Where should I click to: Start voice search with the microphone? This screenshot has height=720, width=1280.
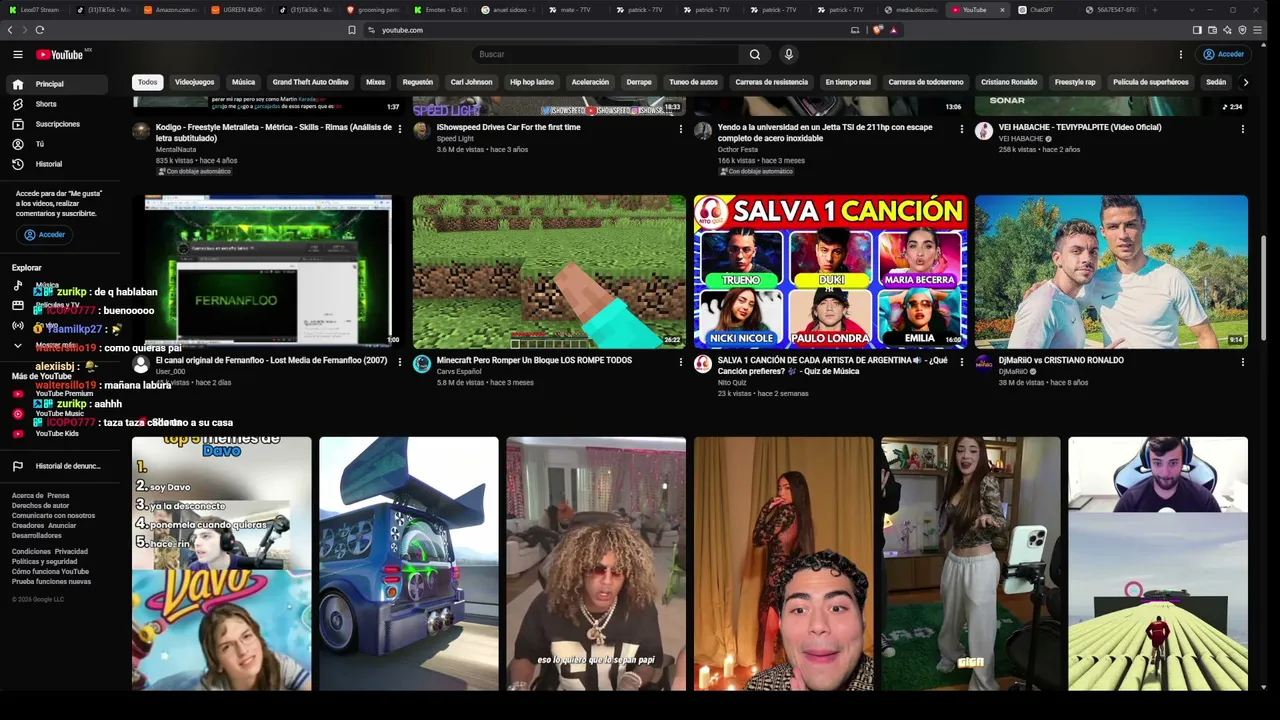coord(789,54)
